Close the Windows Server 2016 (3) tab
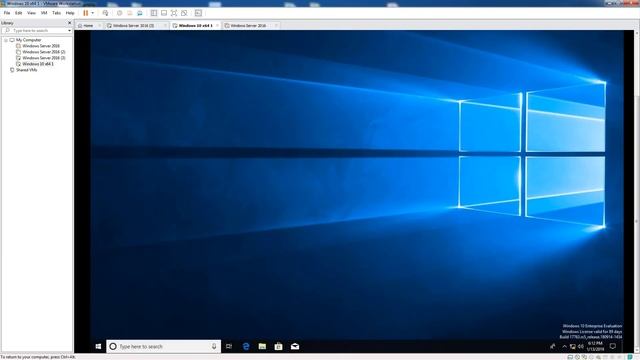The height and width of the screenshot is (360, 640). 165,25
